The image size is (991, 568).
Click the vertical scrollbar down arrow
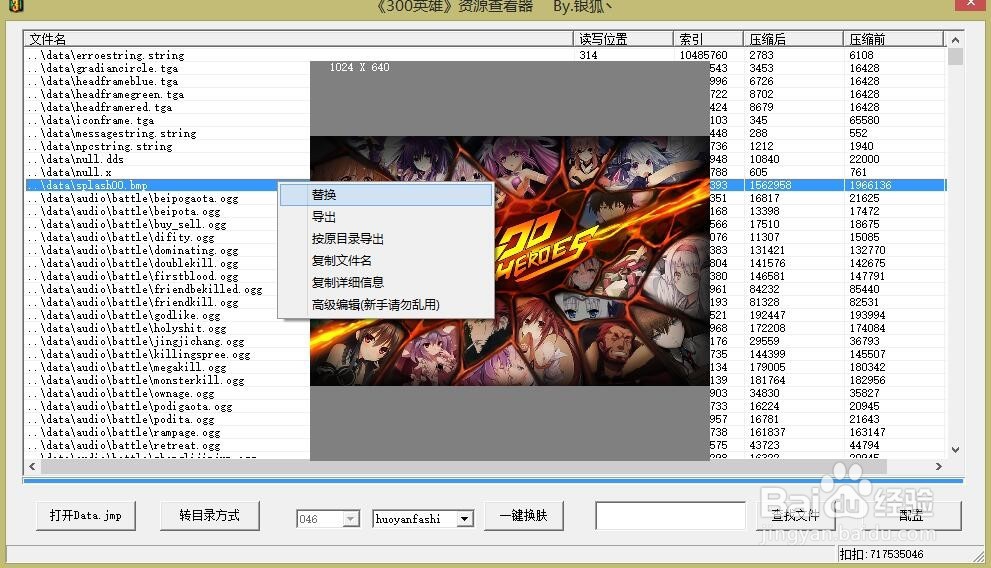[955, 450]
